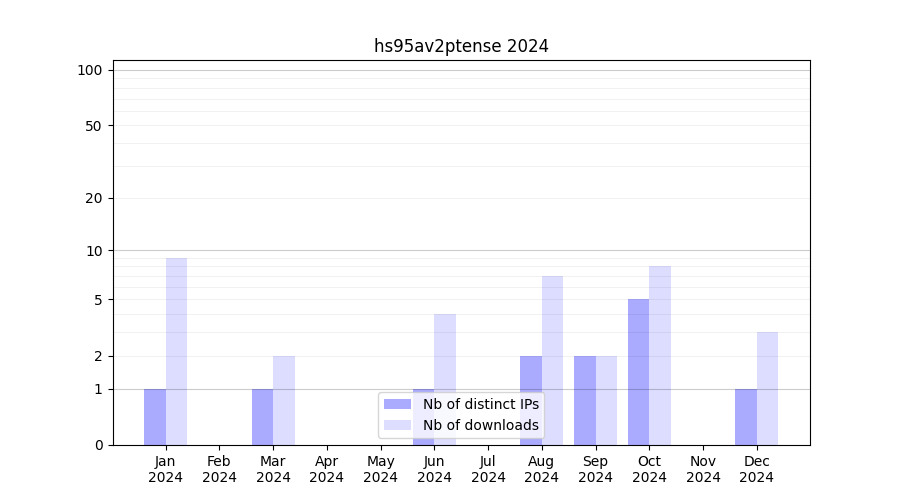This screenshot has height=500, width=900.
Task: Click the January downloads bar
Action: click(x=176, y=351)
